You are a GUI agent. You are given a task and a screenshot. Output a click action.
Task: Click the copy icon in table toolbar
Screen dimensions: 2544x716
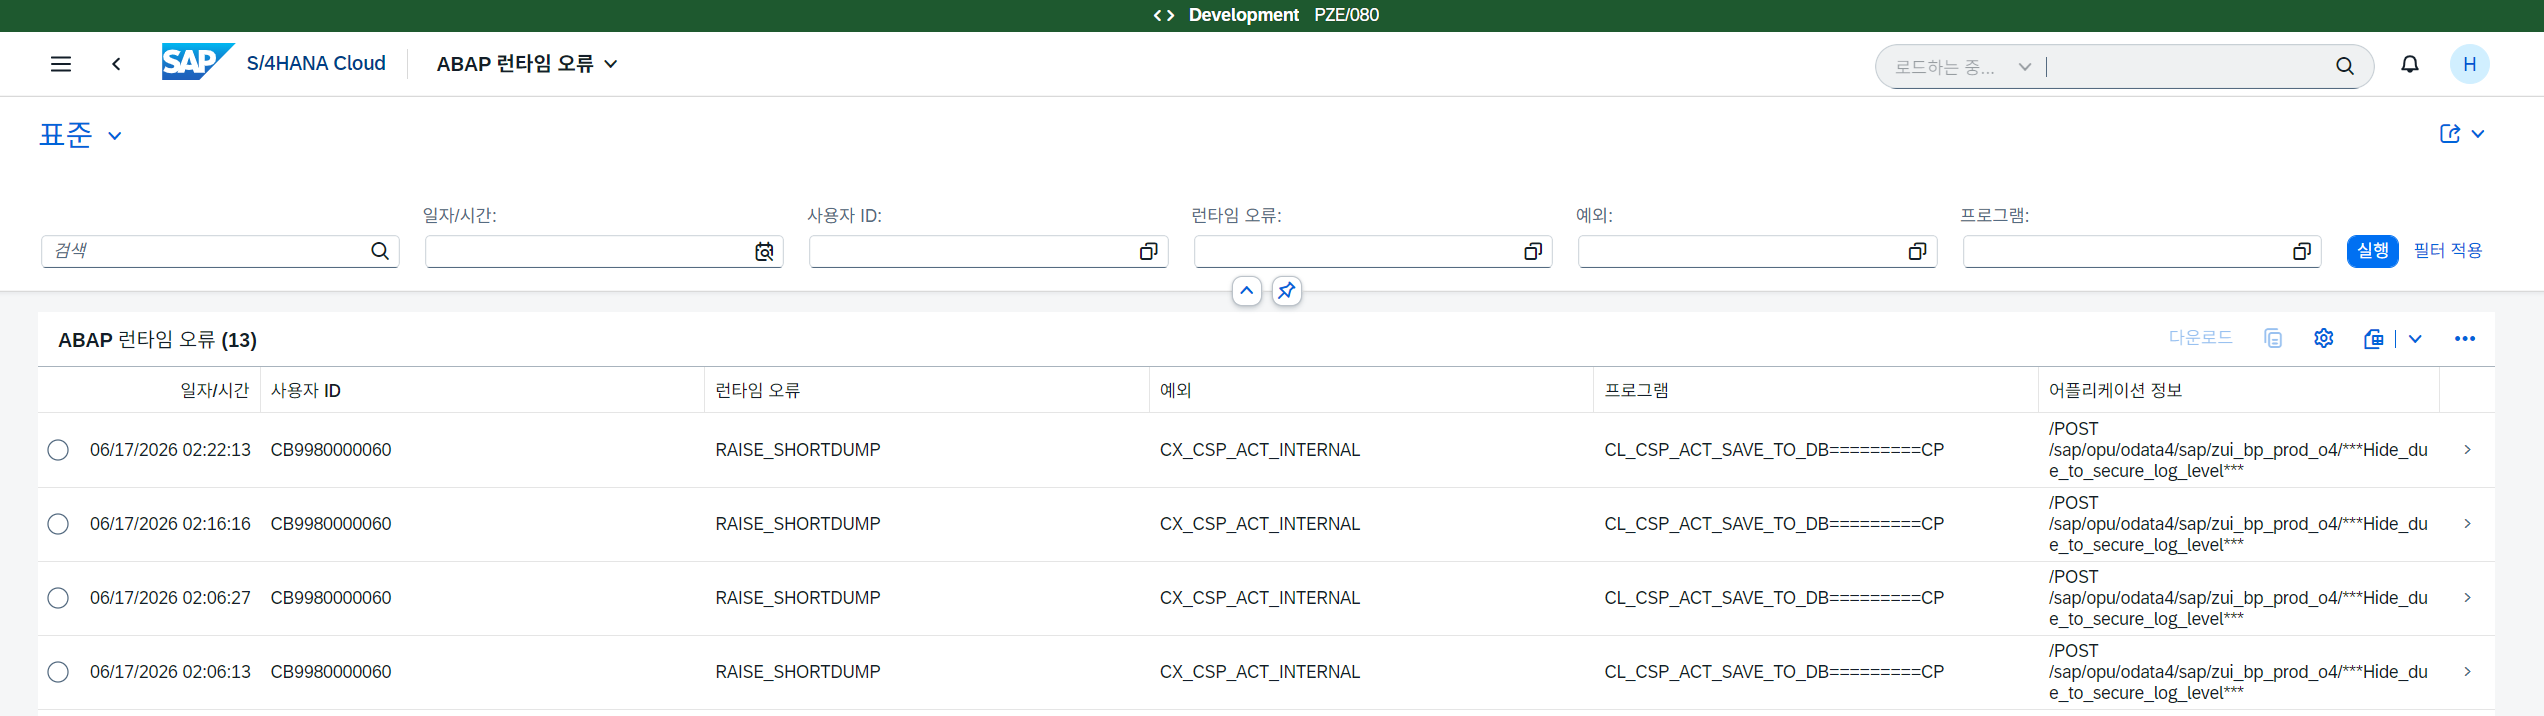pyautogui.click(x=2273, y=339)
